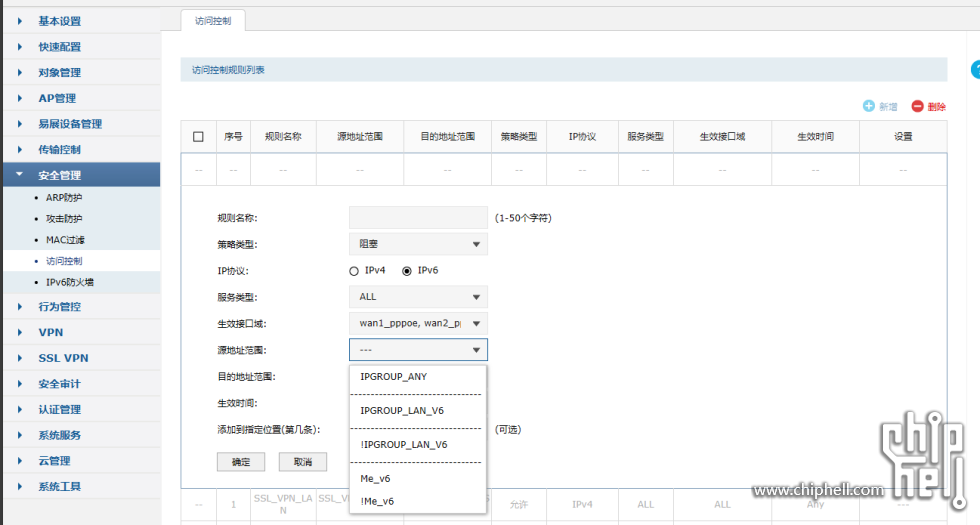Click the blue plus icon to add a rule
The image size is (980, 525).
click(869, 106)
